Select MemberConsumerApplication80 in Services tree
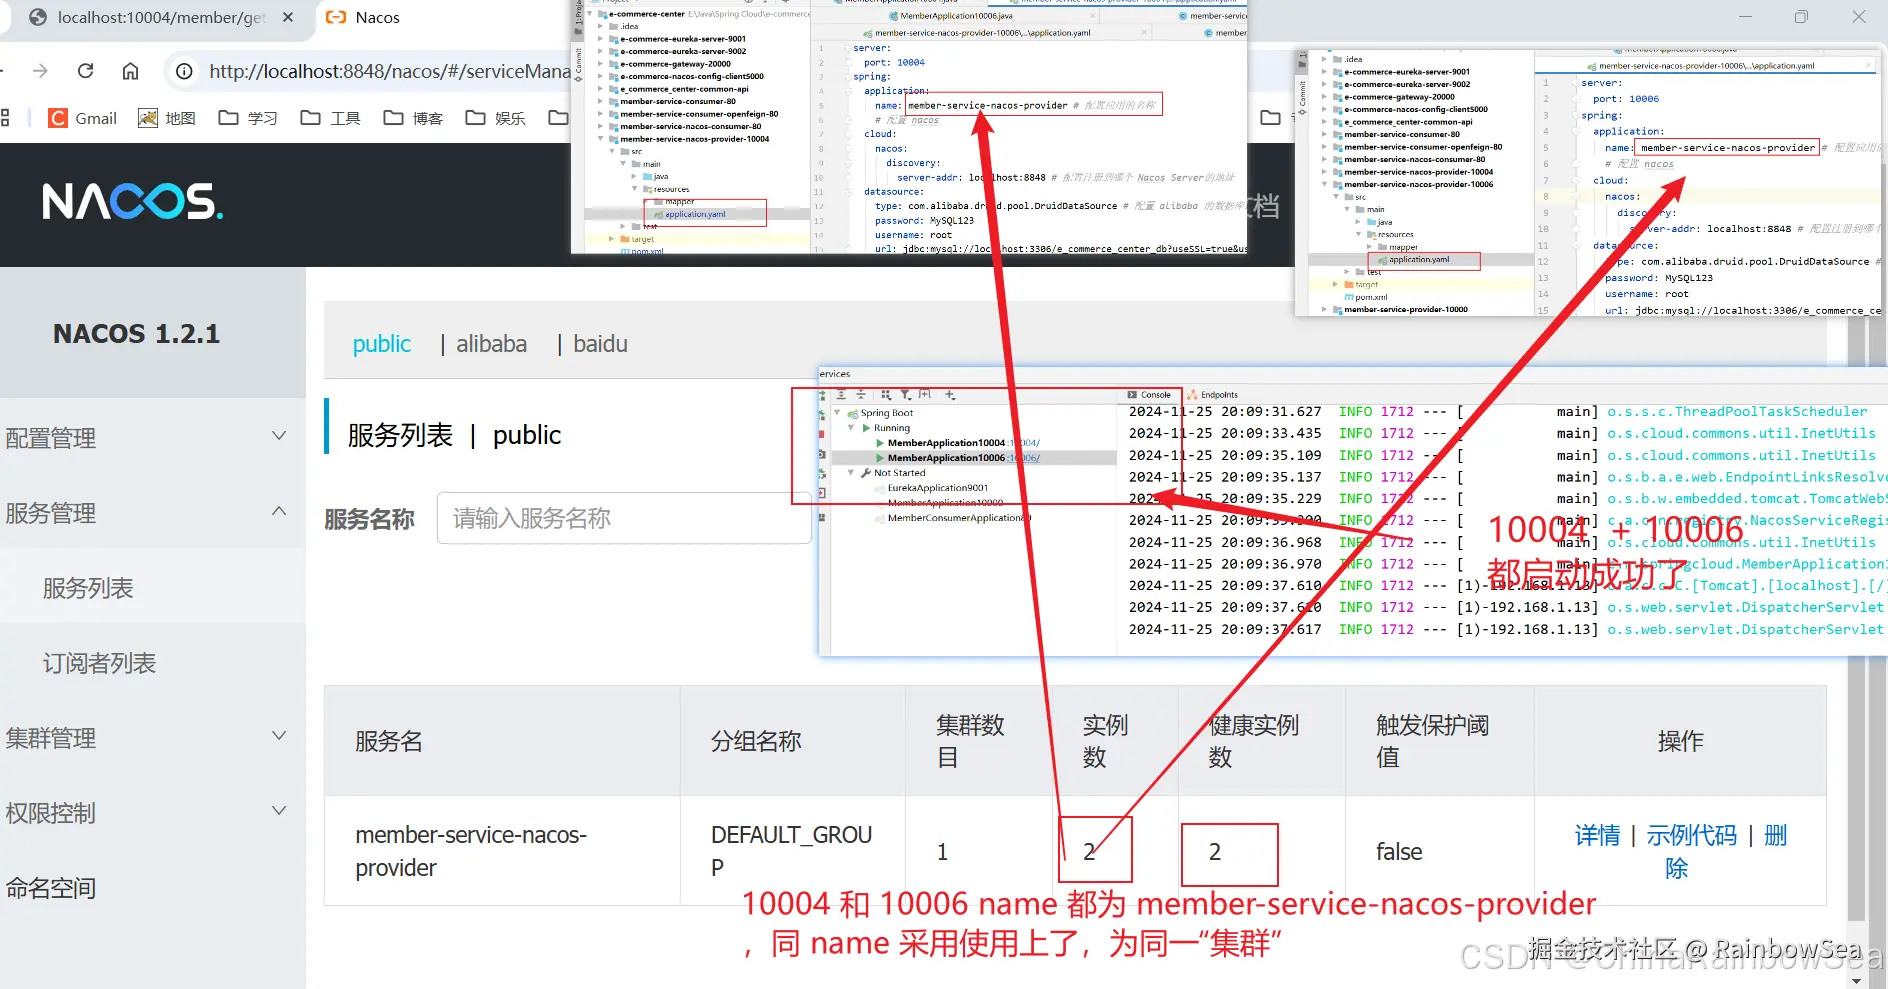1888x989 pixels. coord(958,518)
